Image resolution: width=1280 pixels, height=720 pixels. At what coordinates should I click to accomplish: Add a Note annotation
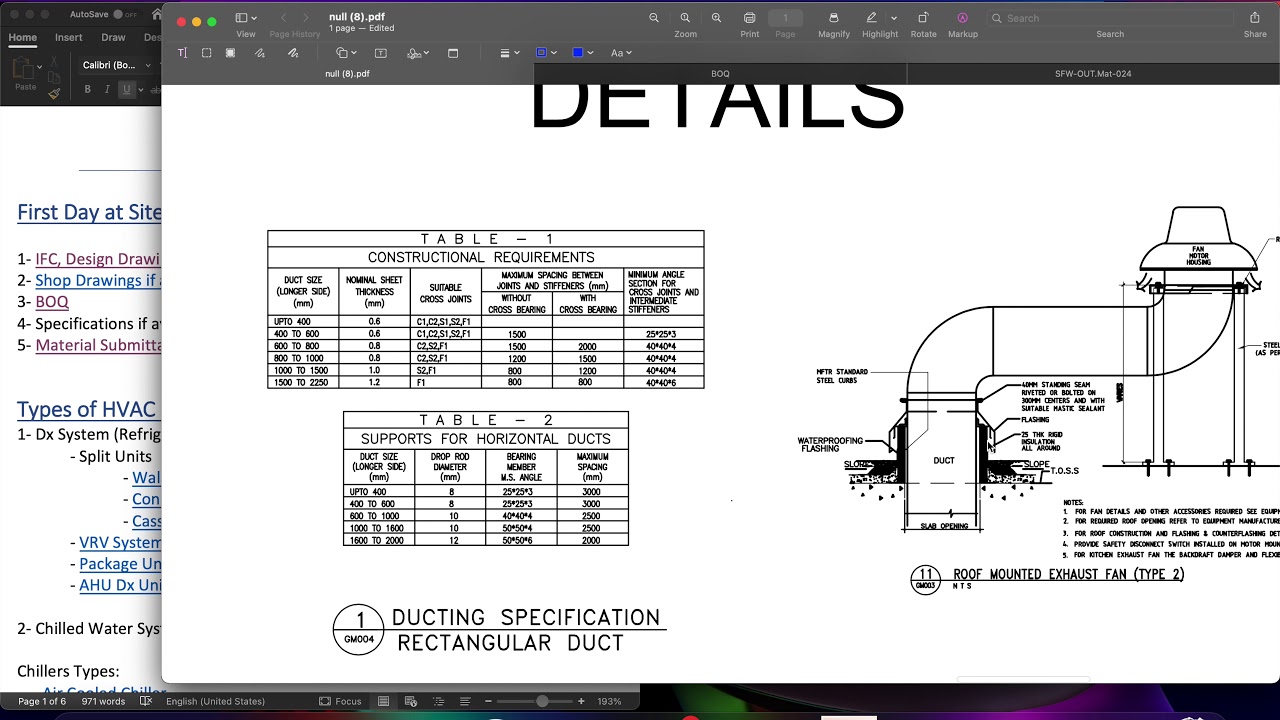[x=453, y=53]
